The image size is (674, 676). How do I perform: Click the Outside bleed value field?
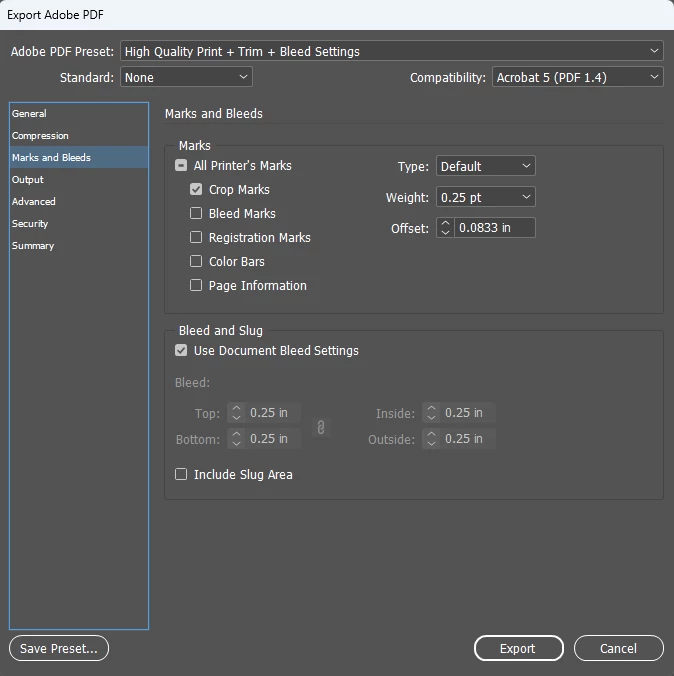point(467,439)
